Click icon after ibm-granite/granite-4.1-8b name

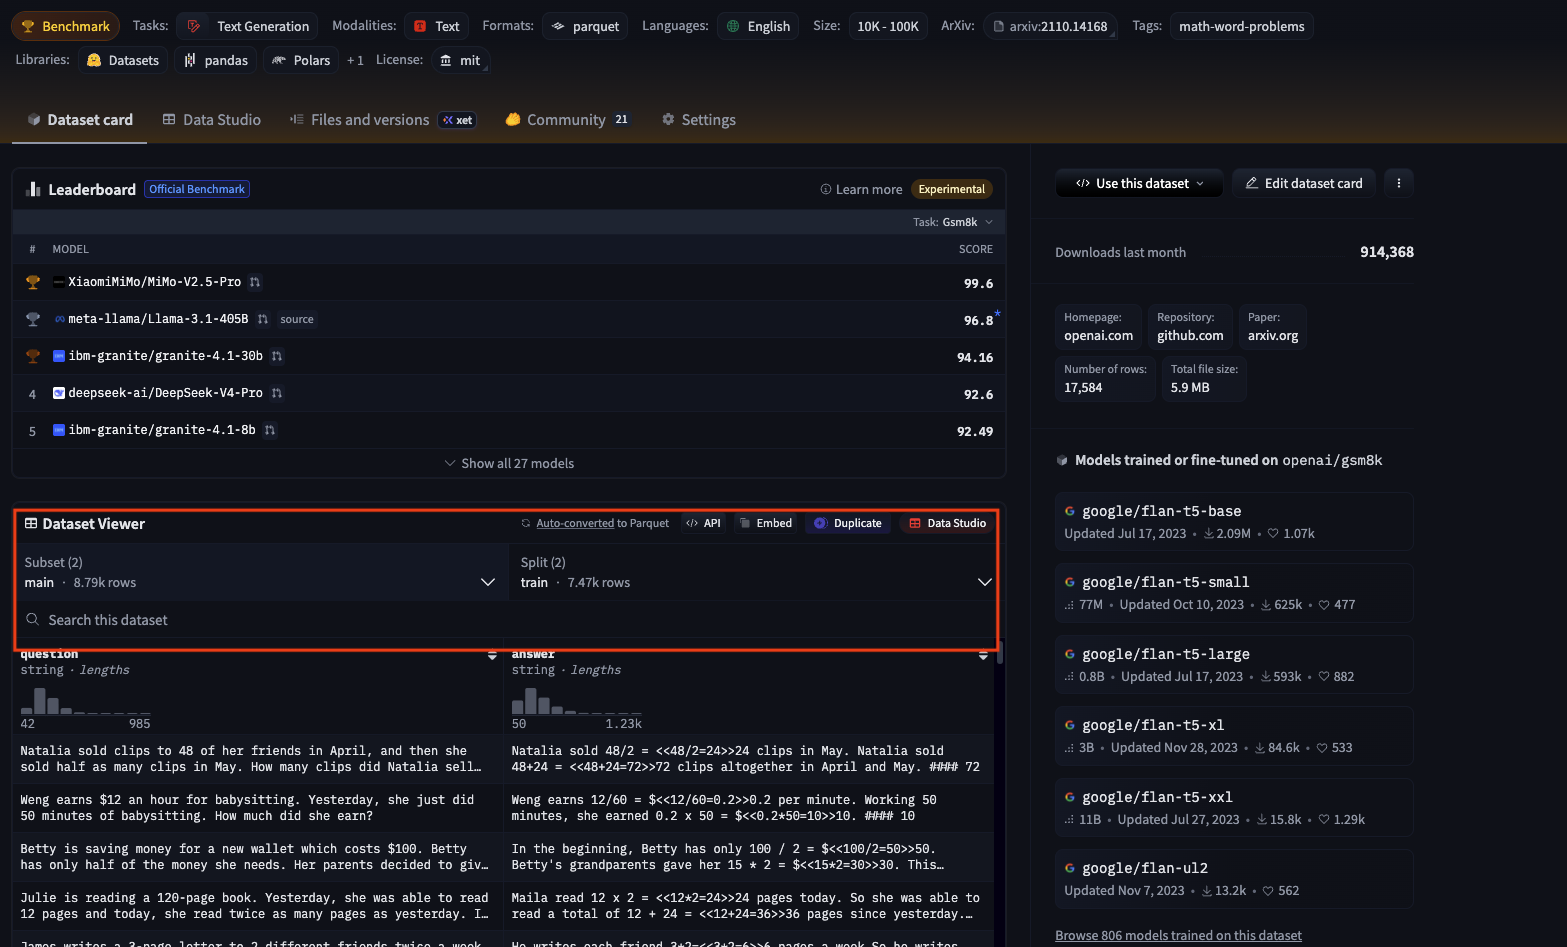[270, 430]
